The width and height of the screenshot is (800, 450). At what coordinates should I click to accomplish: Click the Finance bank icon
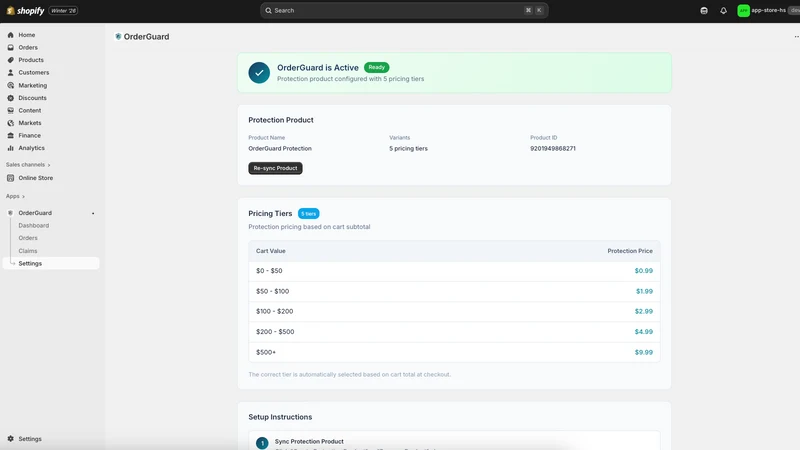point(10,135)
